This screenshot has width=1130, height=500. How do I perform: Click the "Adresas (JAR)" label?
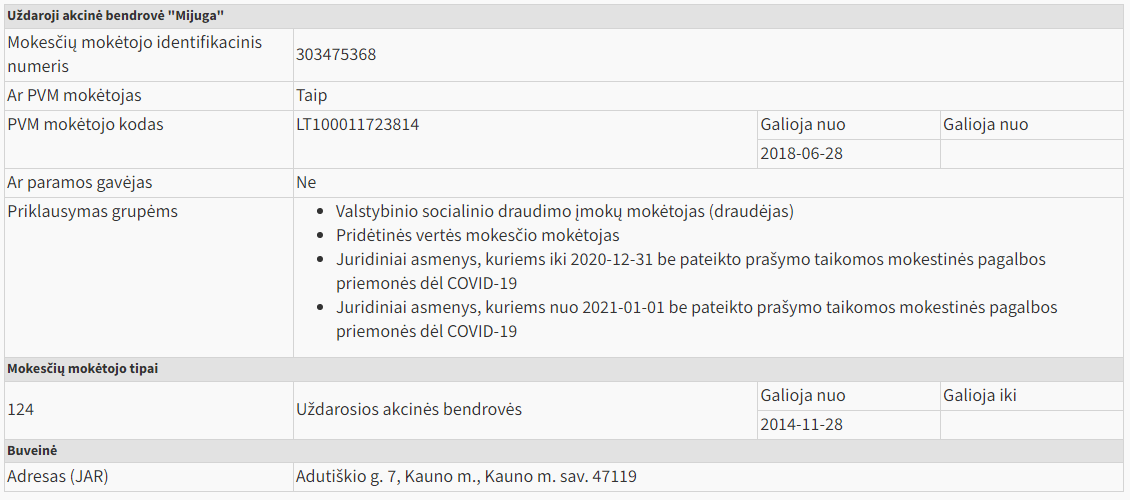point(57,477)
